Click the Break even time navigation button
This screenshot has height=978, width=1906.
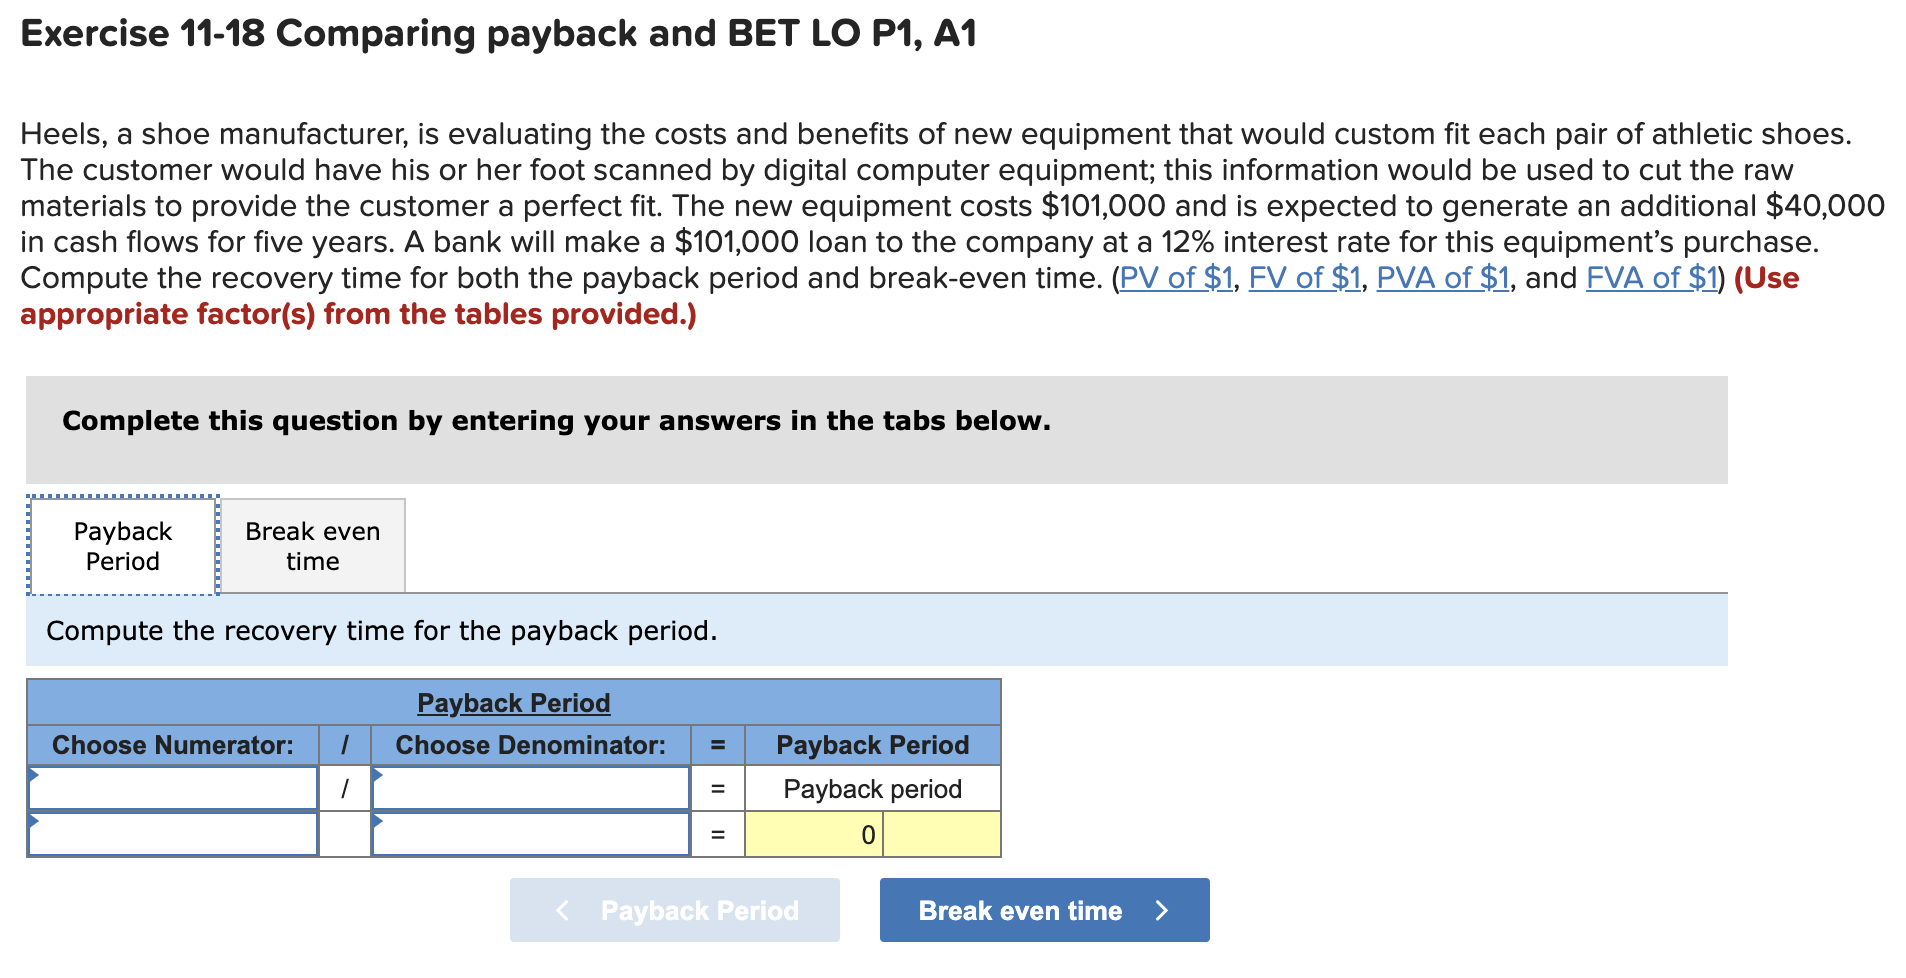[x=1043, y=909]
